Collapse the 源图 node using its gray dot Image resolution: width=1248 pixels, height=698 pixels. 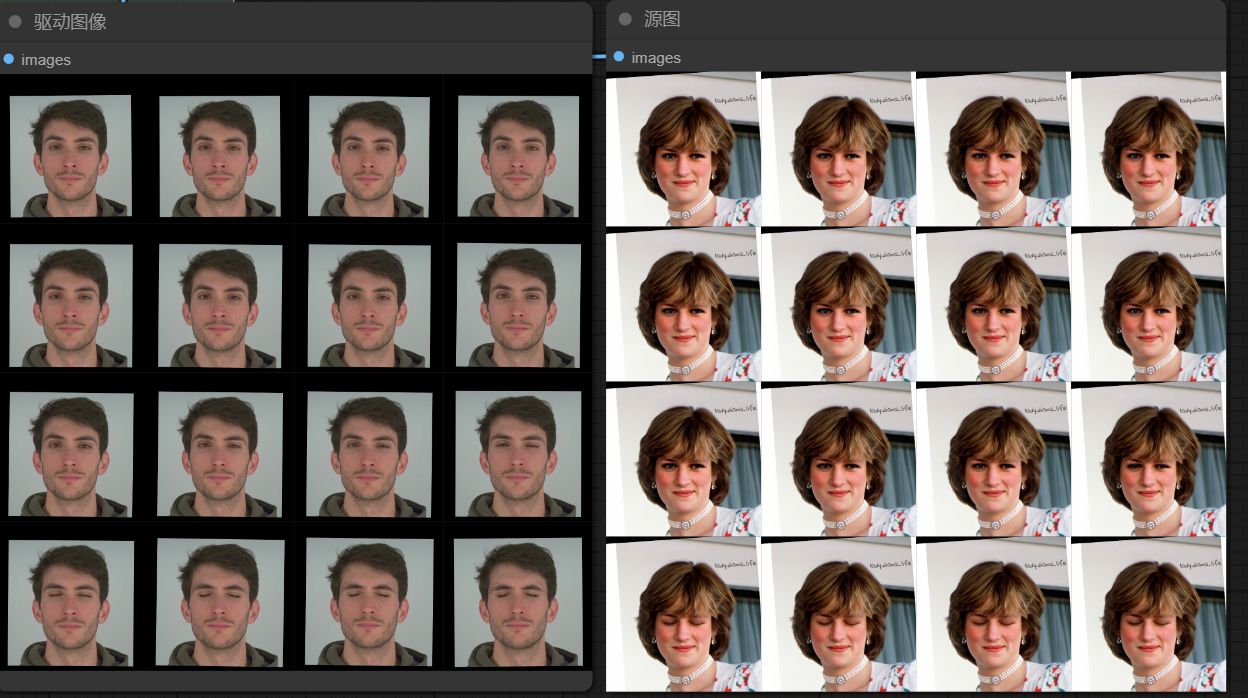pyautogui.click(x=625, y=19)
